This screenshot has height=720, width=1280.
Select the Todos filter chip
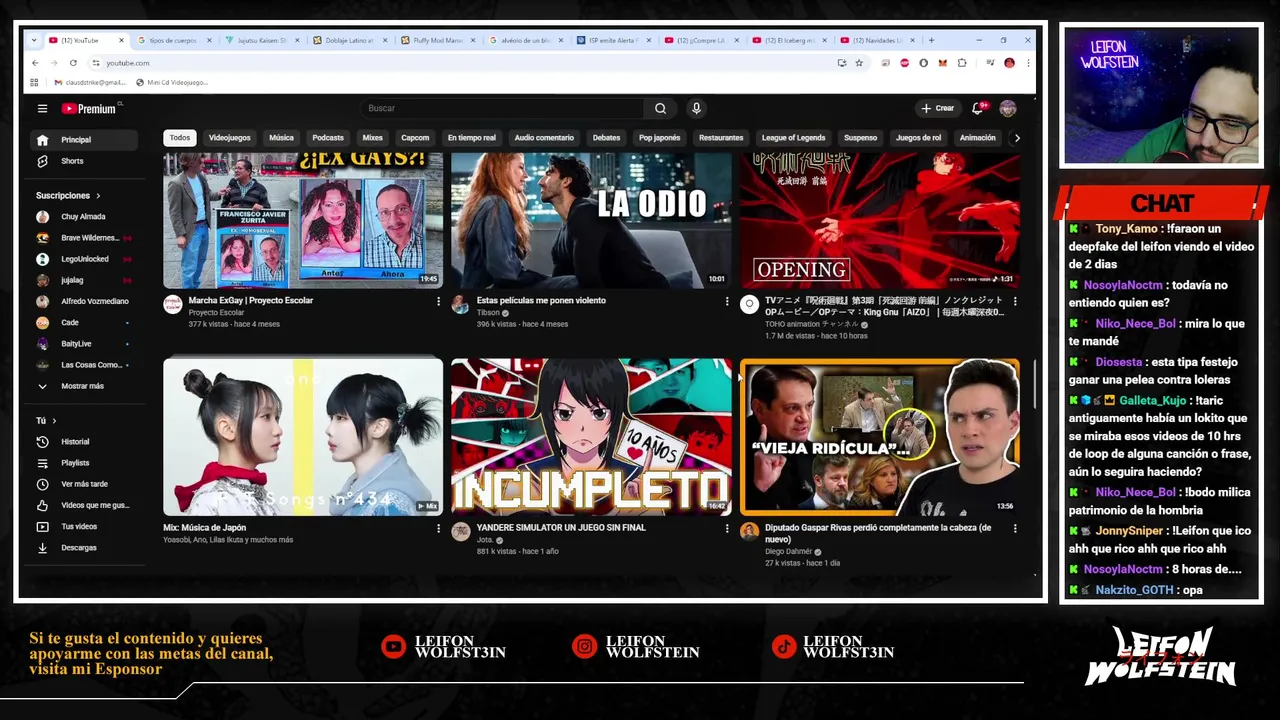pyautogui.click(x=180, y=138)
